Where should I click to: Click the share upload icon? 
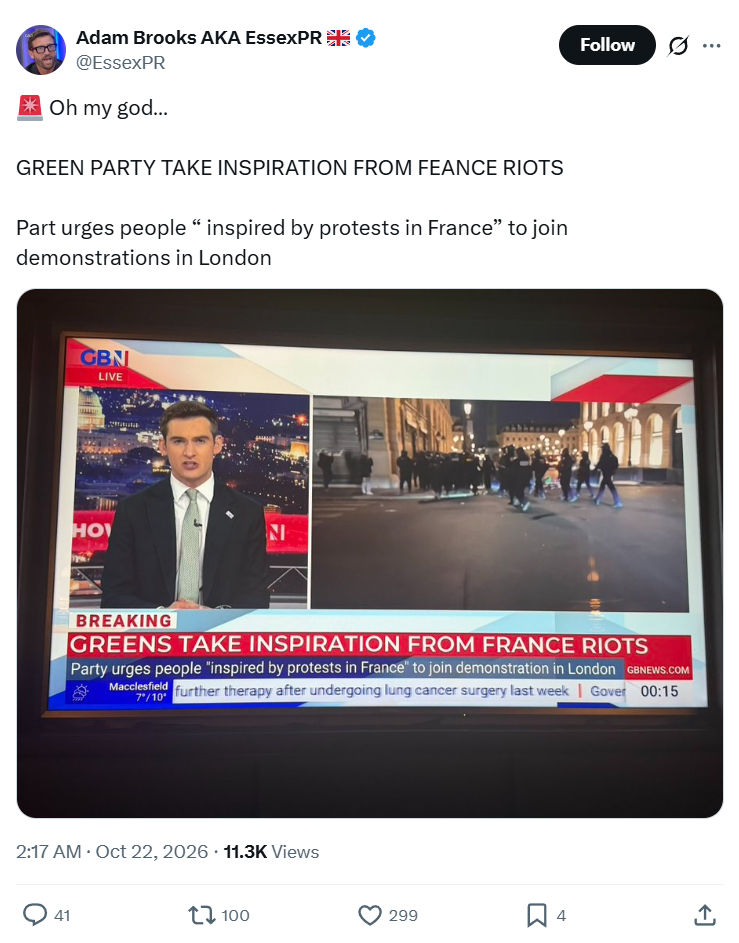click(705, 915)
